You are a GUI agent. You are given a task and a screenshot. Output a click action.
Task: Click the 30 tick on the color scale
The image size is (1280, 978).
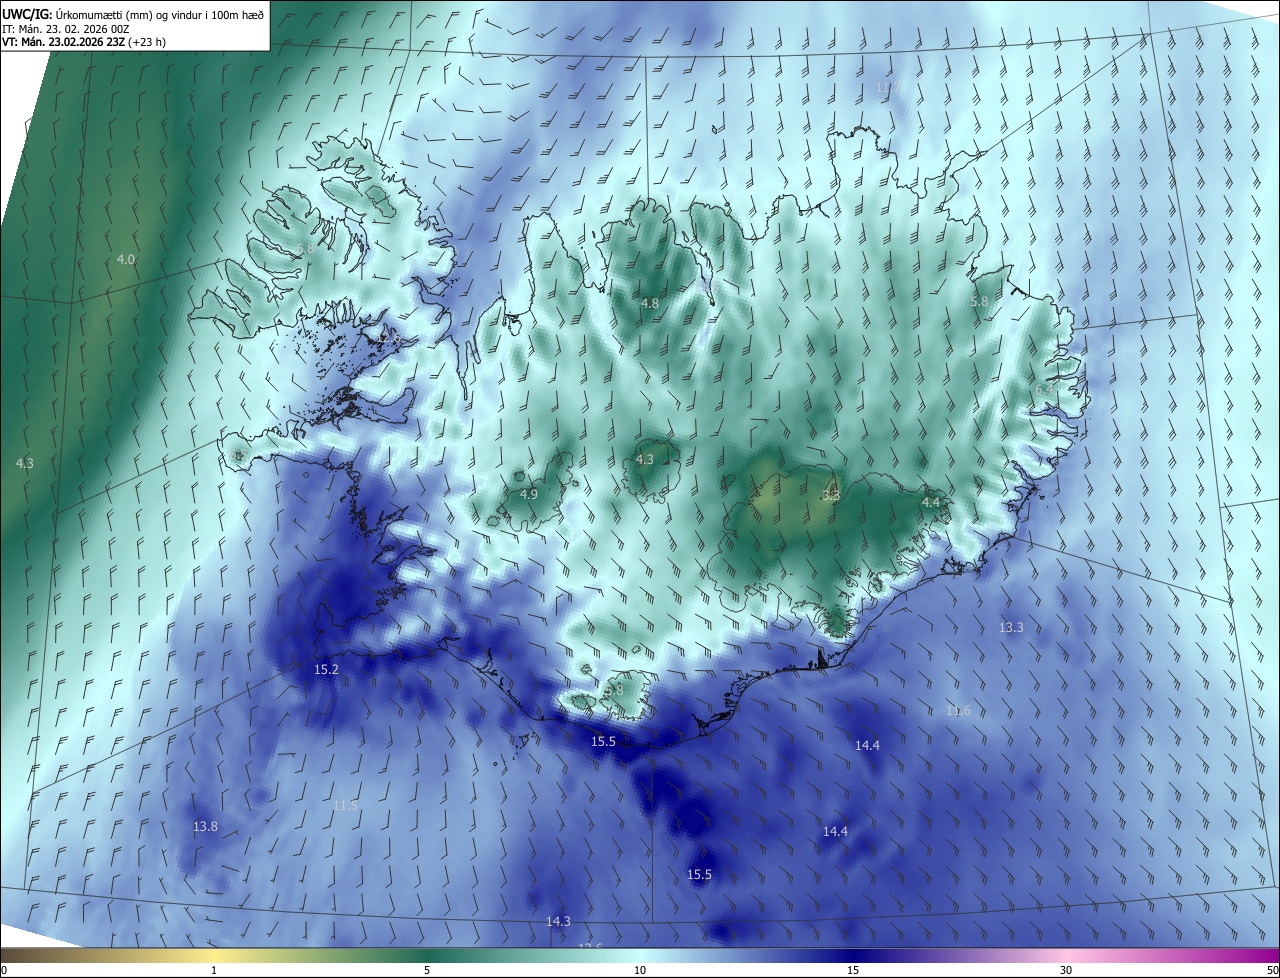click(1066, 971)
